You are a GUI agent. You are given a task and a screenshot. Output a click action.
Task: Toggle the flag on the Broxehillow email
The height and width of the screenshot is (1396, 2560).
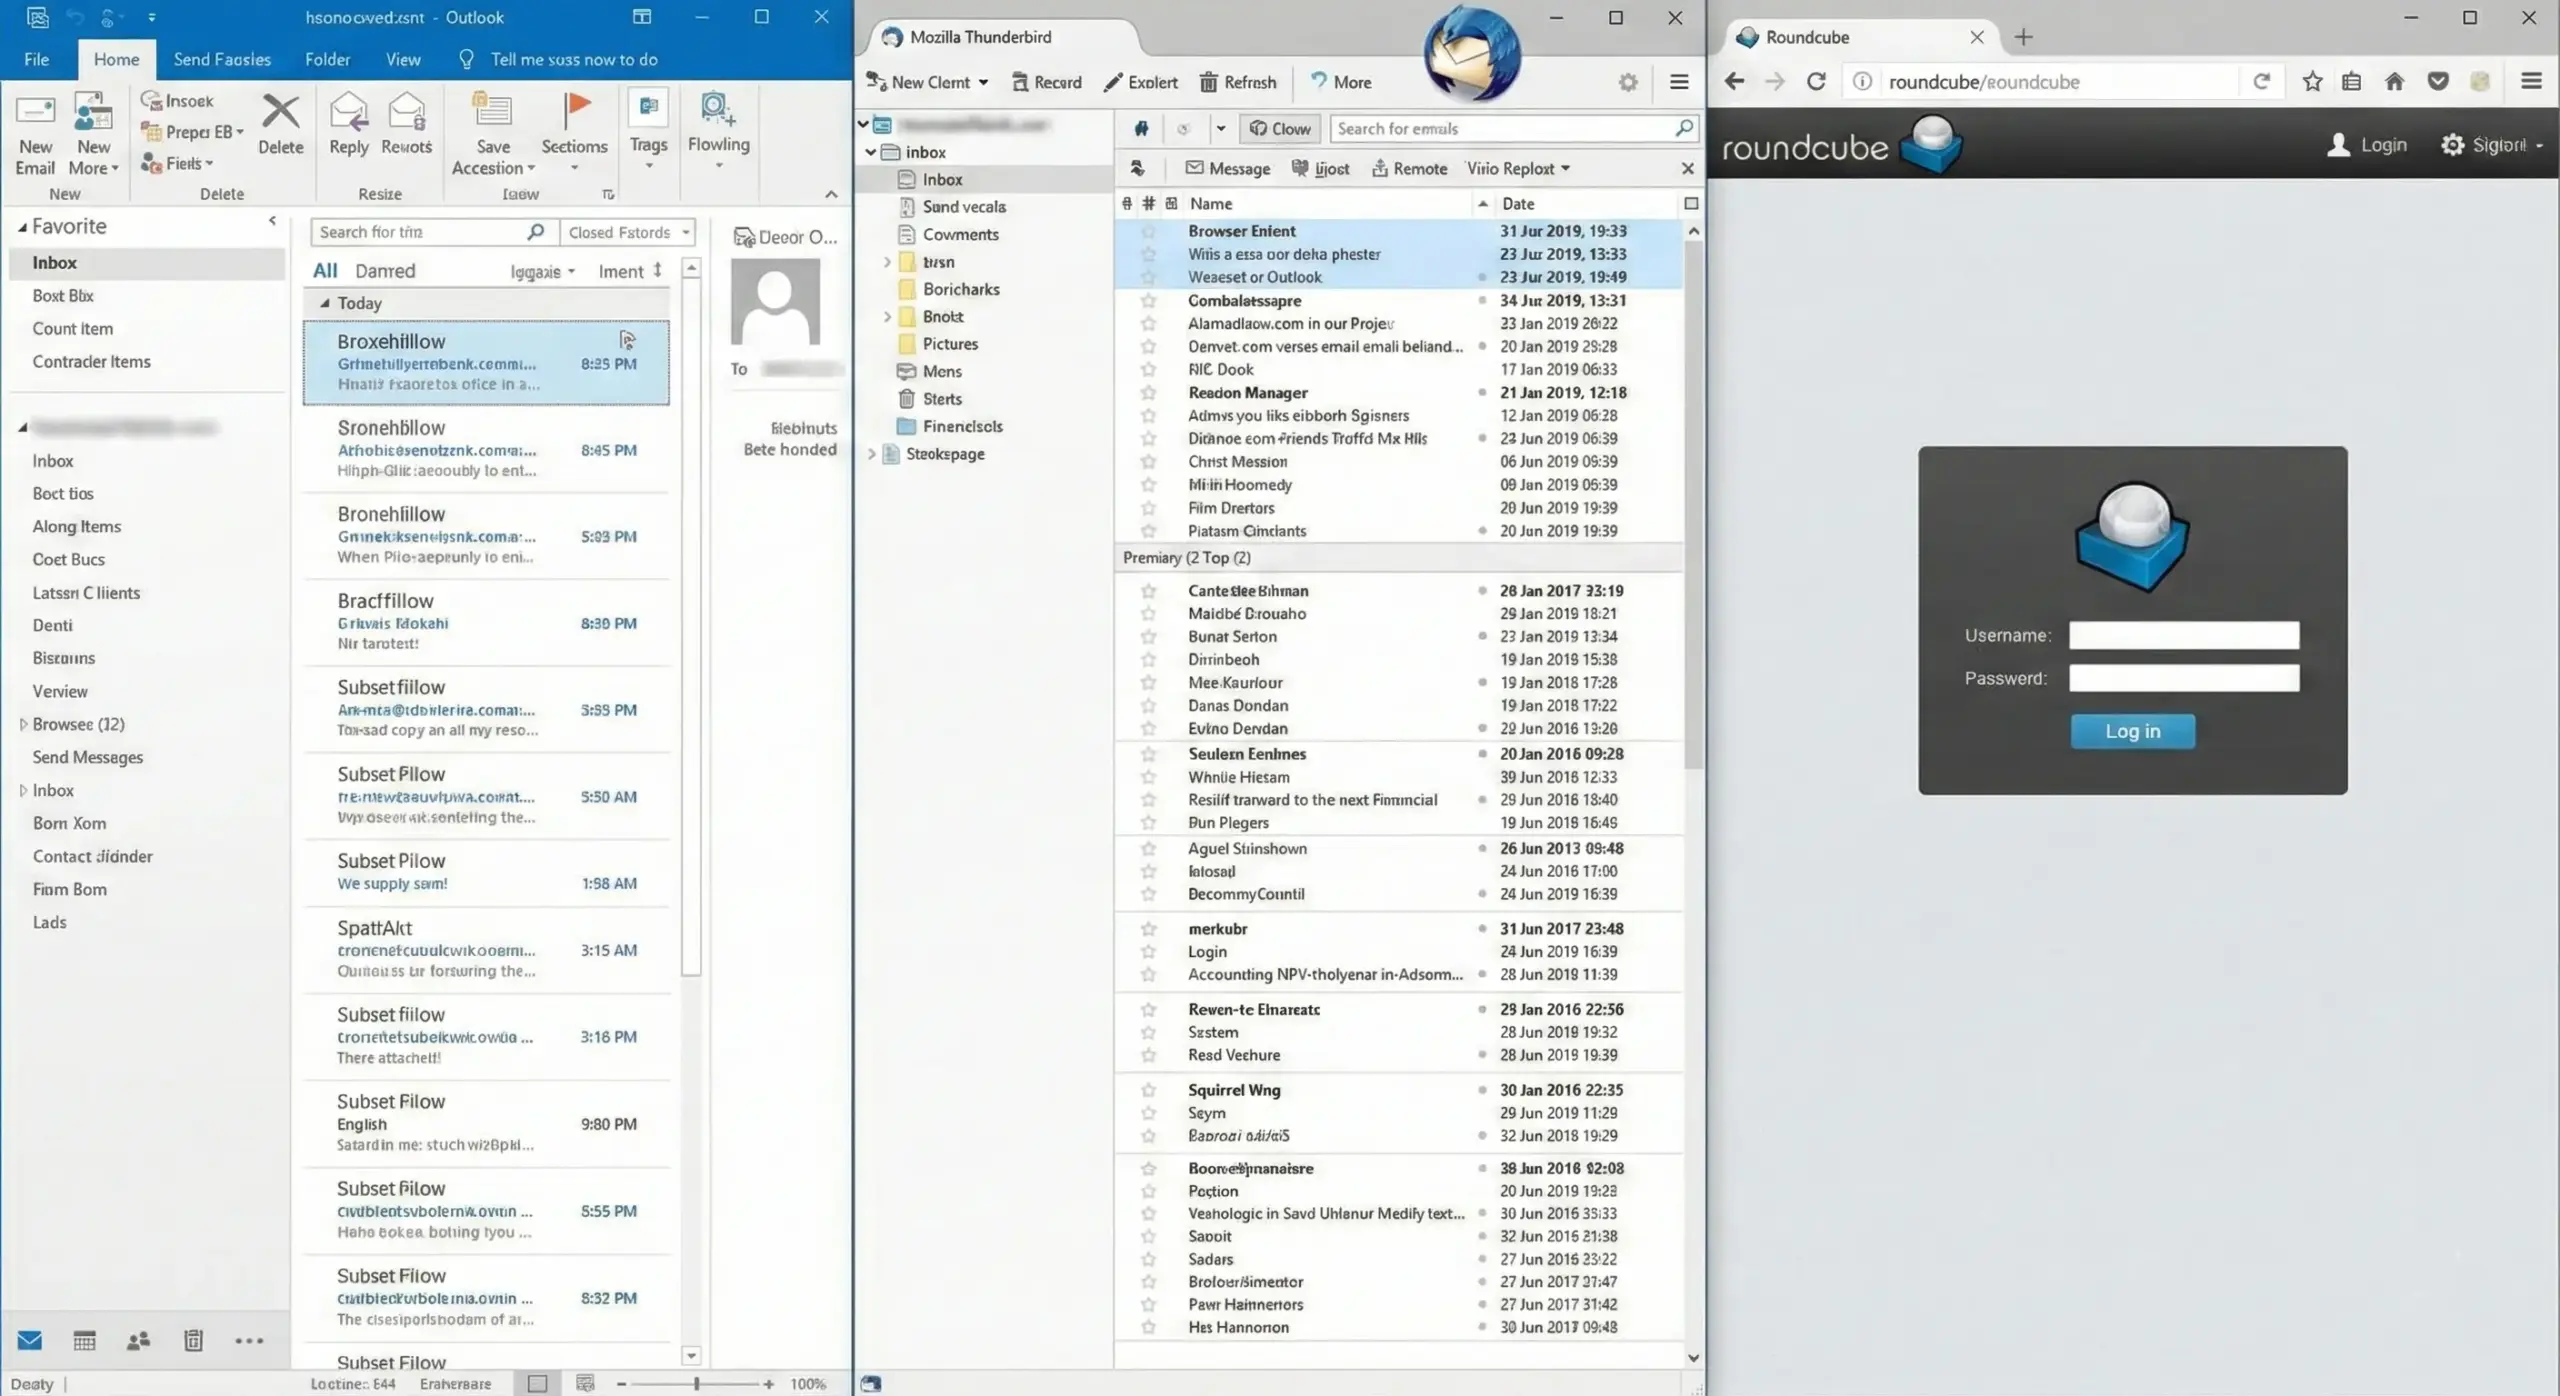(x=626, y=341)
